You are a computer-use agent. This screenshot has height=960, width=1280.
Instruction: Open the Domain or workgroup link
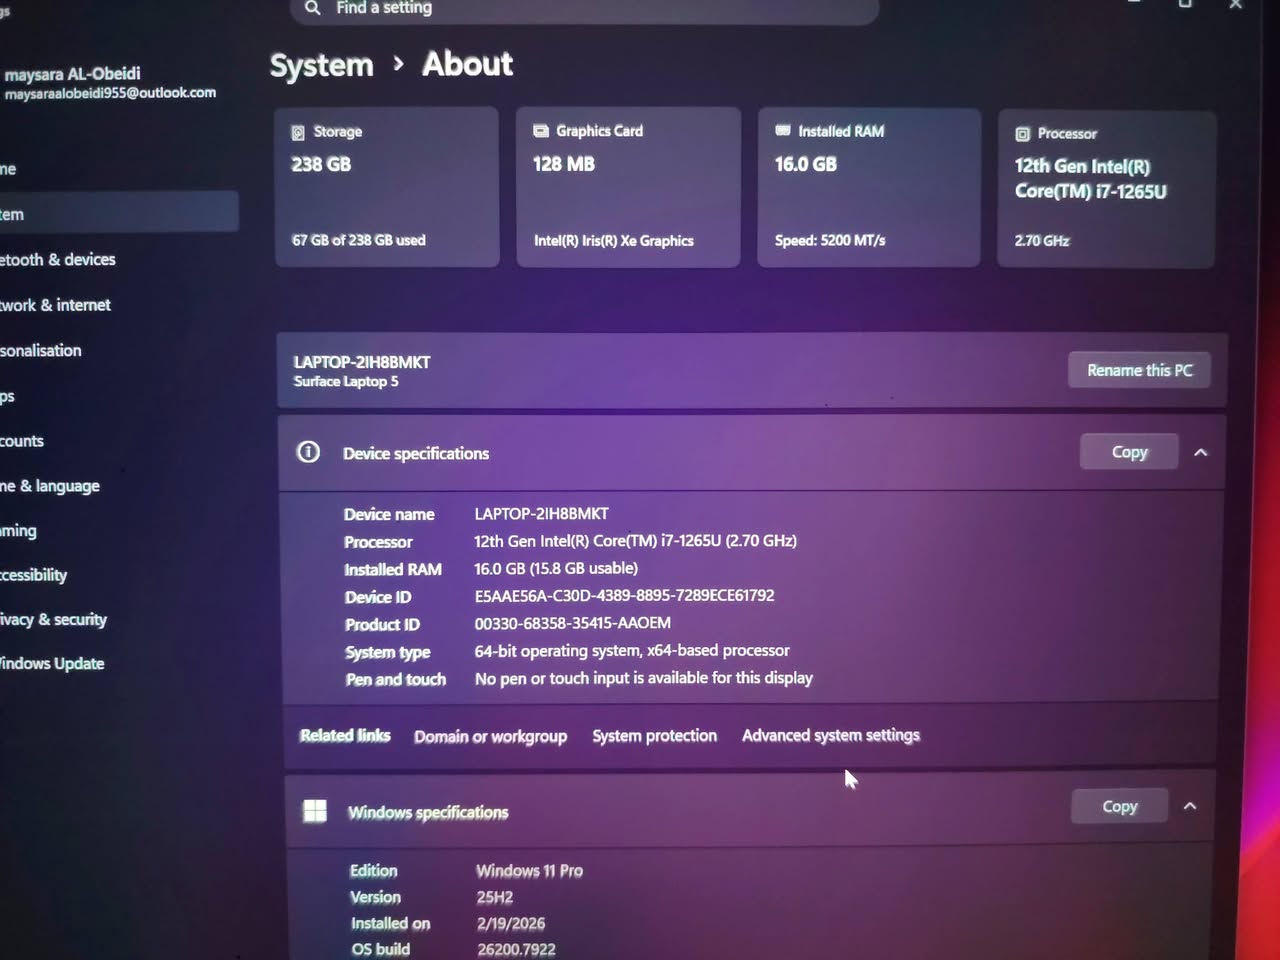pyautogui.click(x=490, y=736)
